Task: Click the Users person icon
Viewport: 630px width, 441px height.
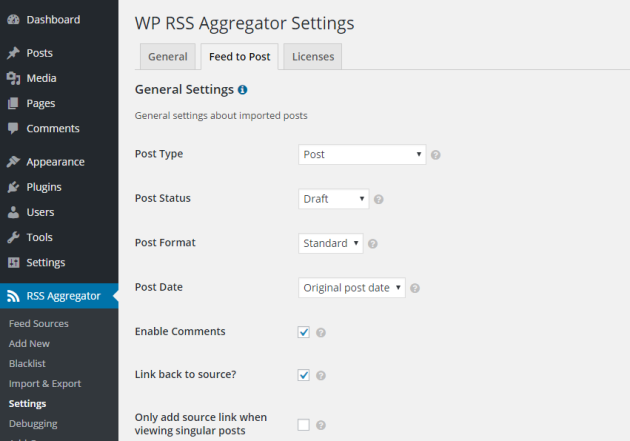Action: 13,212
